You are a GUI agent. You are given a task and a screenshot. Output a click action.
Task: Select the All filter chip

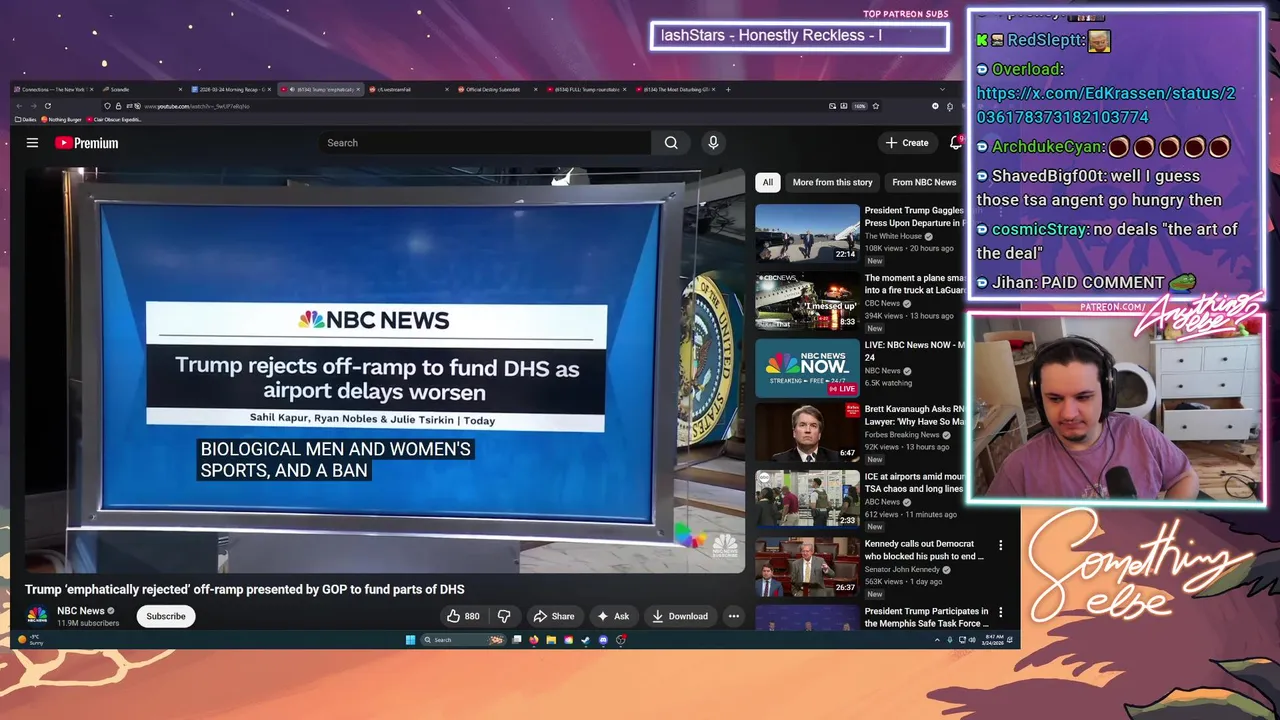click(x=767, y=182)
